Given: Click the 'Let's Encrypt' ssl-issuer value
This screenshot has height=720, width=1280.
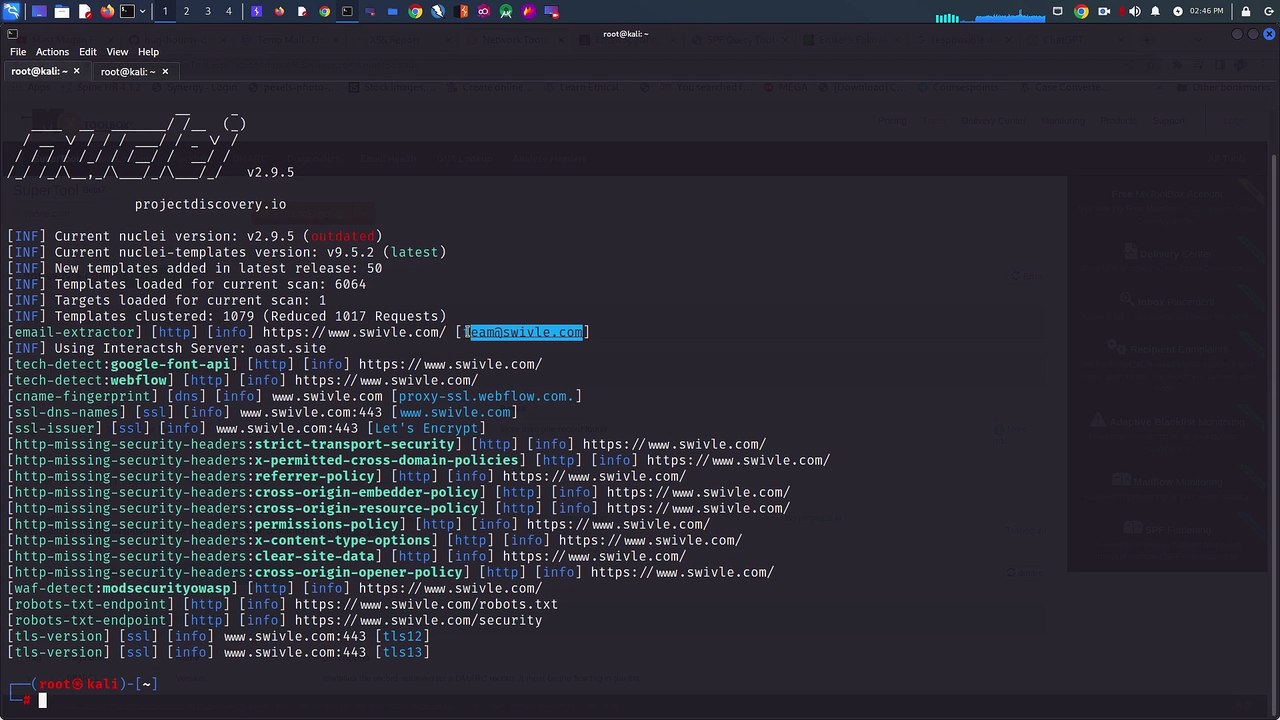Looking at the screenshot, I should [x=426, y=428].
